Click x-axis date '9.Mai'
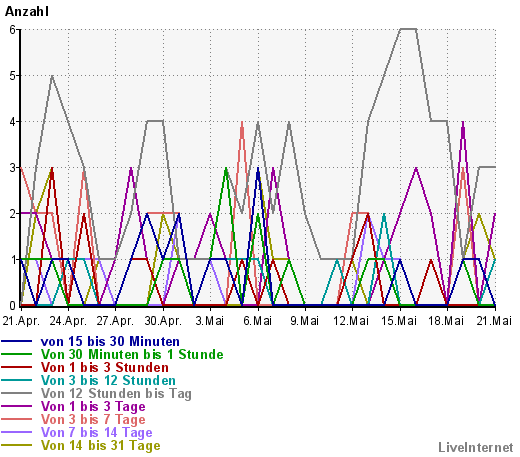The height and width of the screenshot is (457, 520). tap(305, 321)
